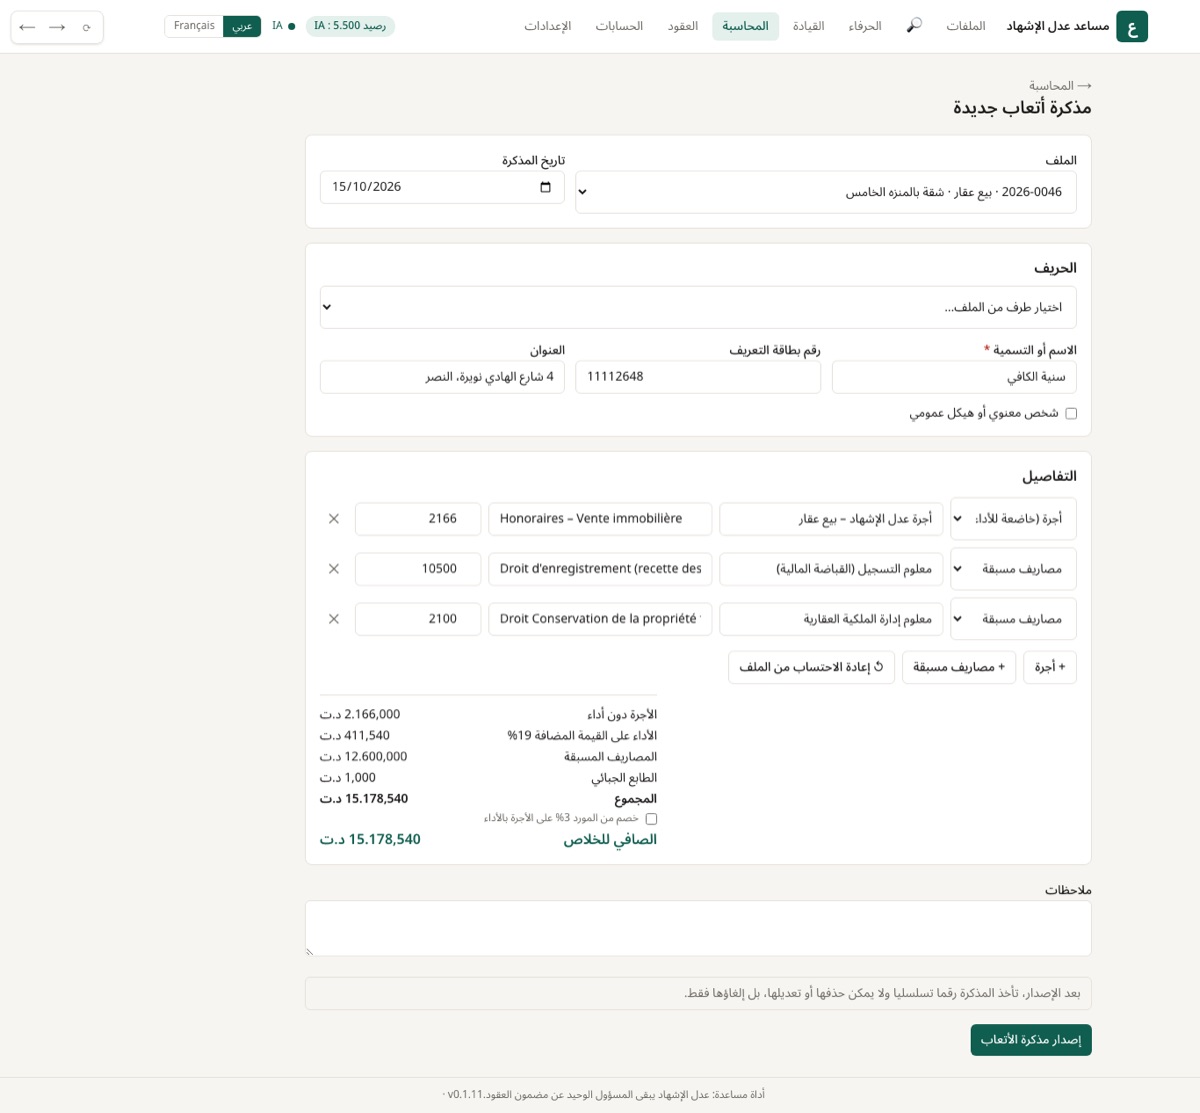Image resolution: width=1200 pixels, height=1113 pixels.
Task: Open the choose party from file dropdown
Action: click(698, 307)
